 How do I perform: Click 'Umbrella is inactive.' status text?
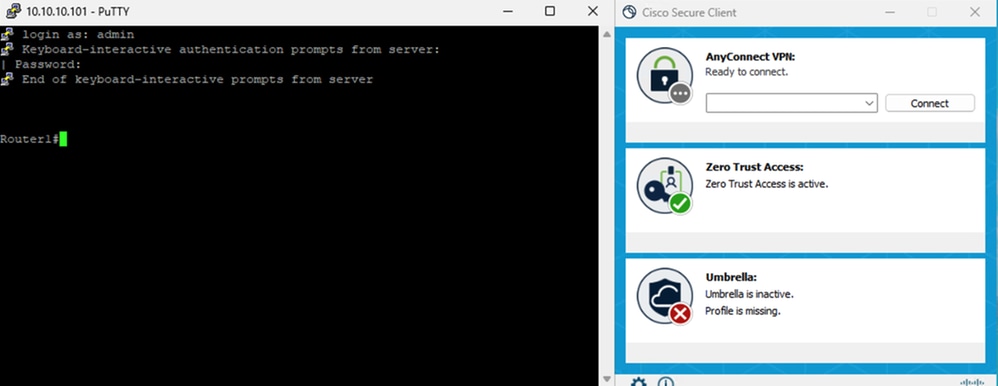750,294
